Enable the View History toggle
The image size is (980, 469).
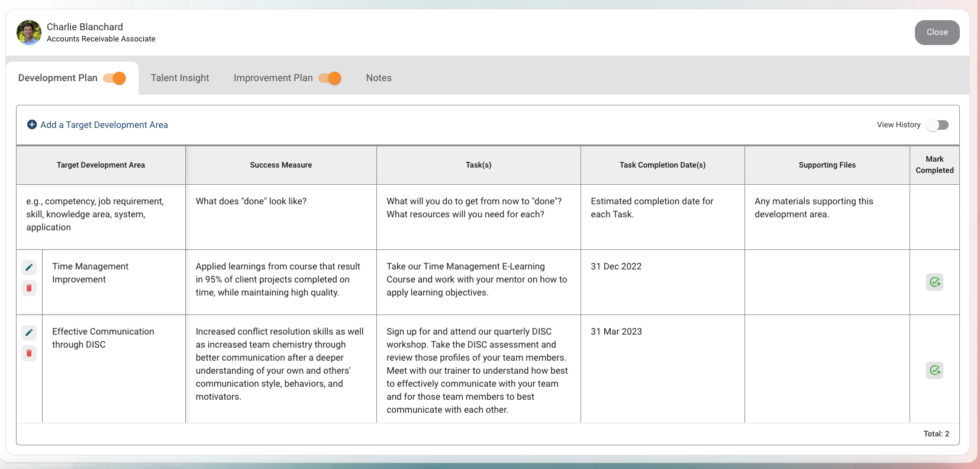click(x=936, y=125)
